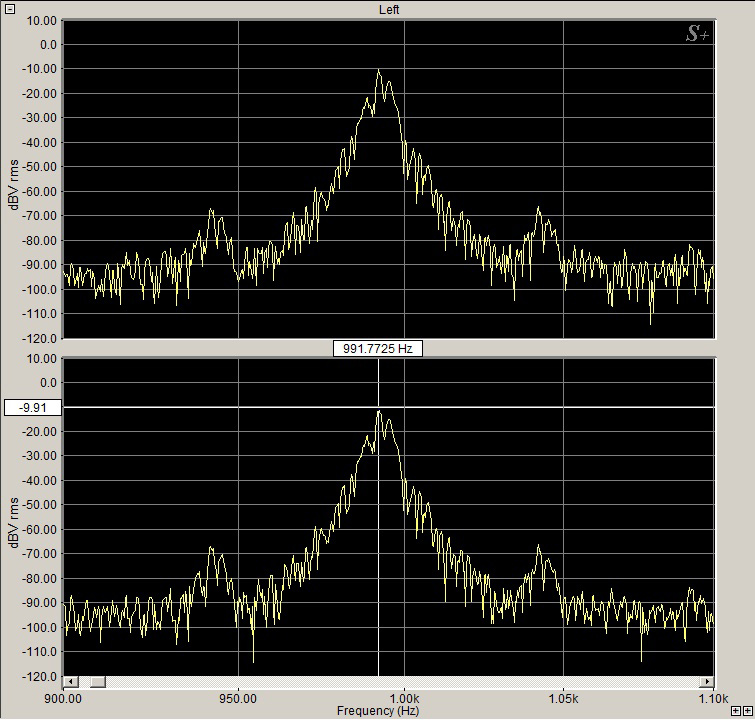
Task: Click the 1.00k frequency axis tick label
Action: click(404, 696)
